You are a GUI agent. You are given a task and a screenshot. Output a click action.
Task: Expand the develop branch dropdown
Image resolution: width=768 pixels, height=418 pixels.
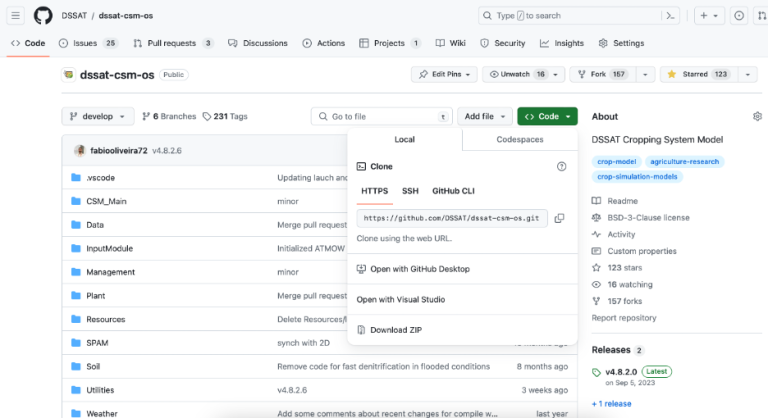click(97, 117)
